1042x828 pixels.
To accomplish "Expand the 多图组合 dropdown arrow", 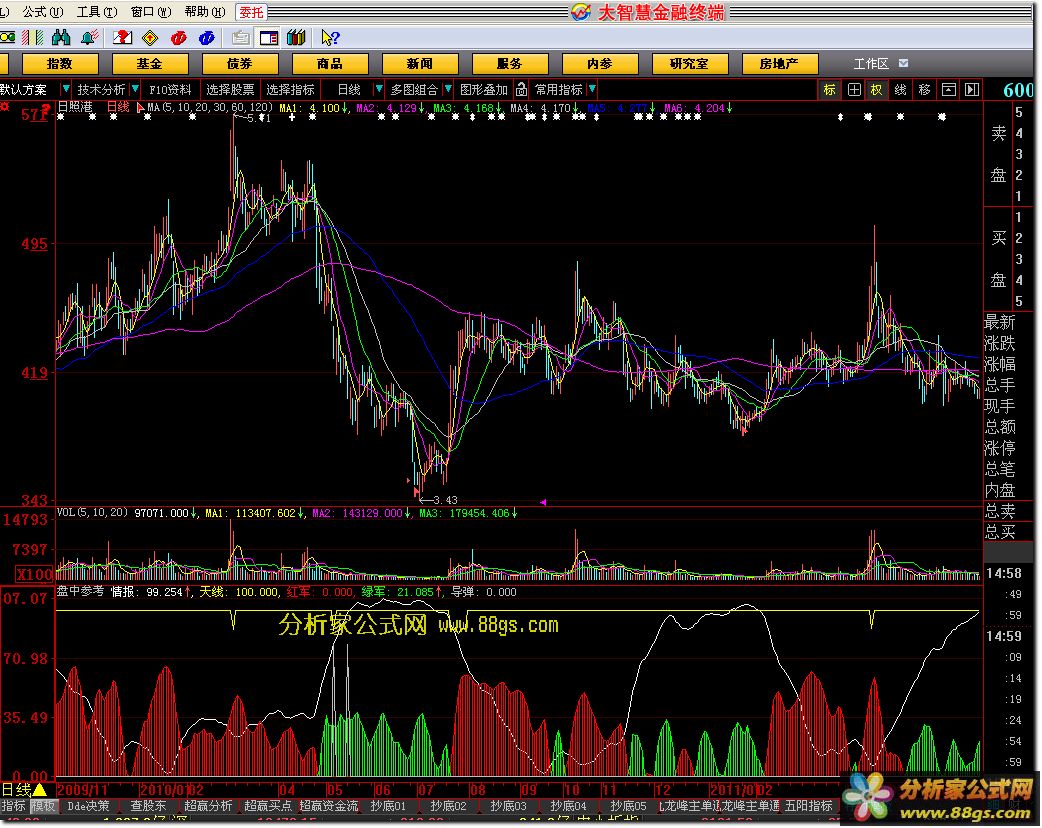I will click(x=448, y=88).
